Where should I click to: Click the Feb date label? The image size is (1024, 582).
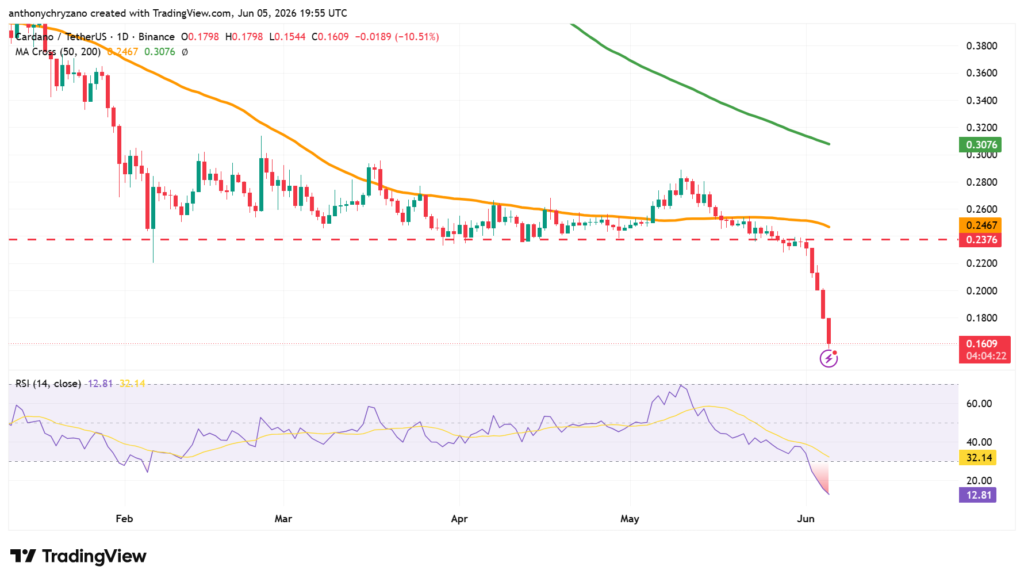[124, 519]
